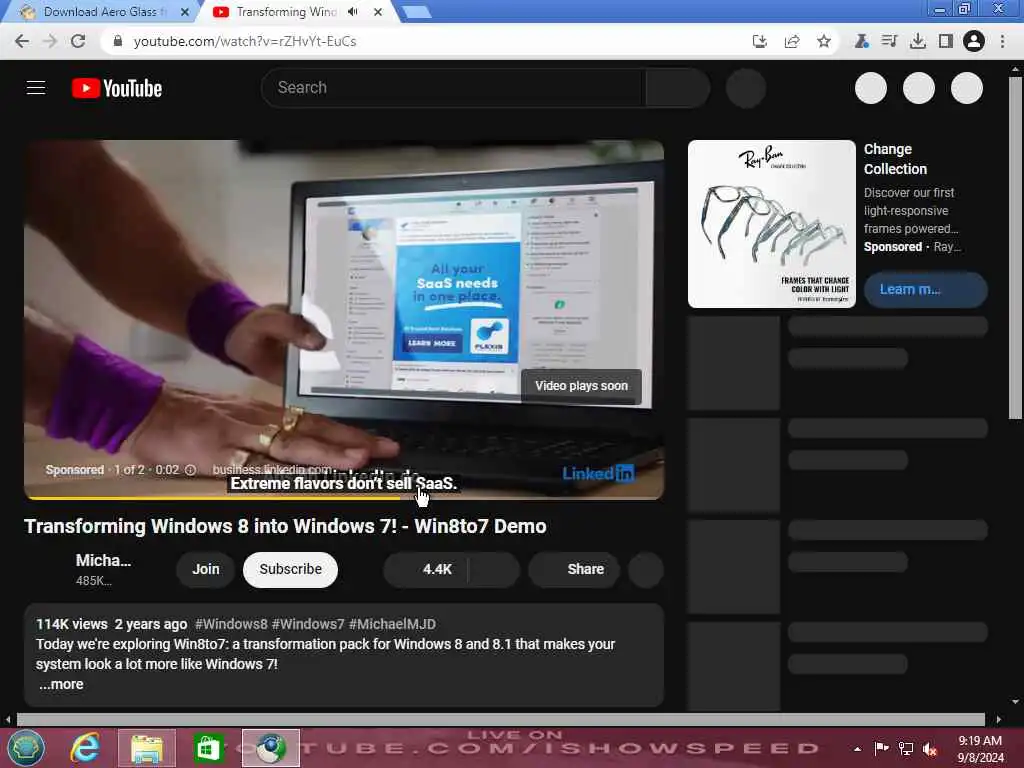Dislike the video next to 4.4K
The image size is (1024, 768).
(x=494, y=569)
